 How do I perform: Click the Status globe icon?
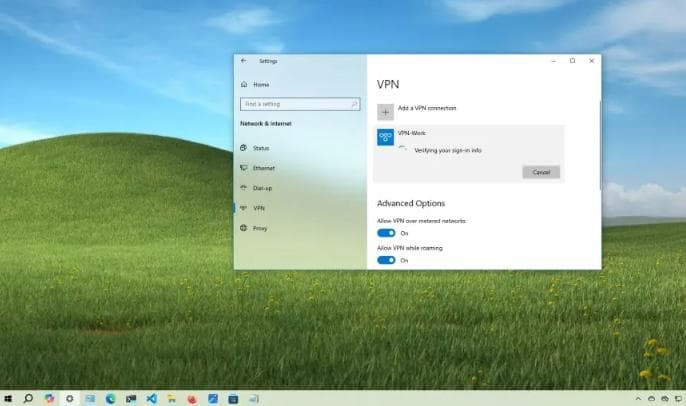(244, 148)
